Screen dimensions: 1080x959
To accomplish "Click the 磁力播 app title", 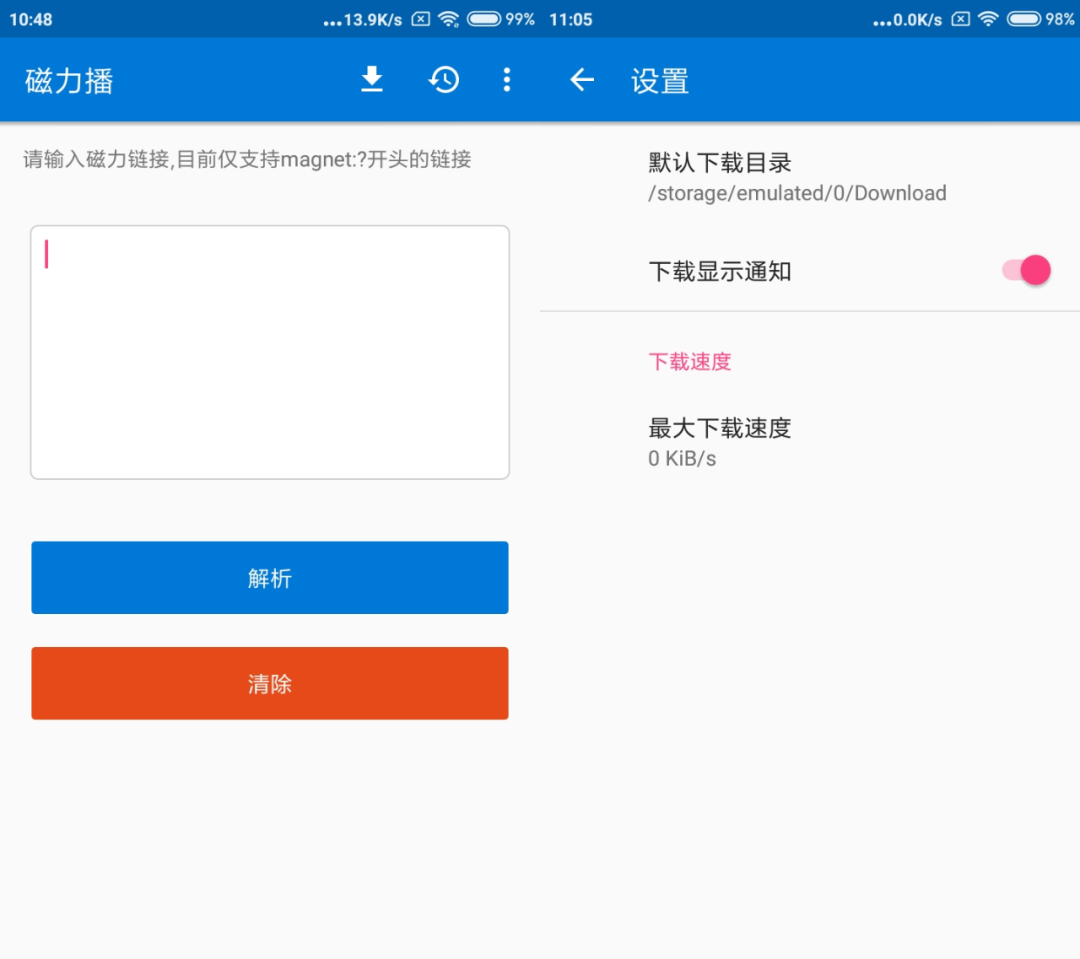I will pos(69,81).
